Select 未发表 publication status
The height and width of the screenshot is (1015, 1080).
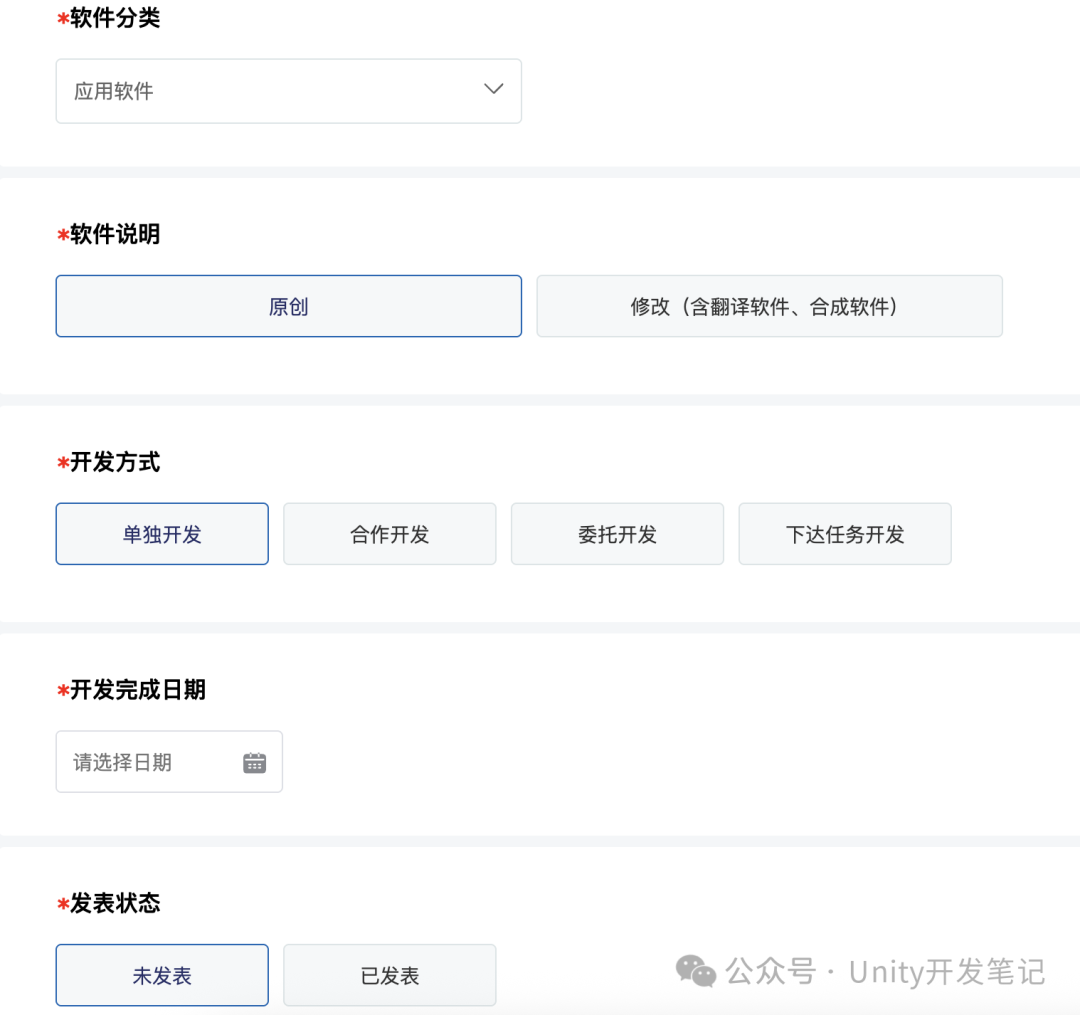[x=162, y=975]
